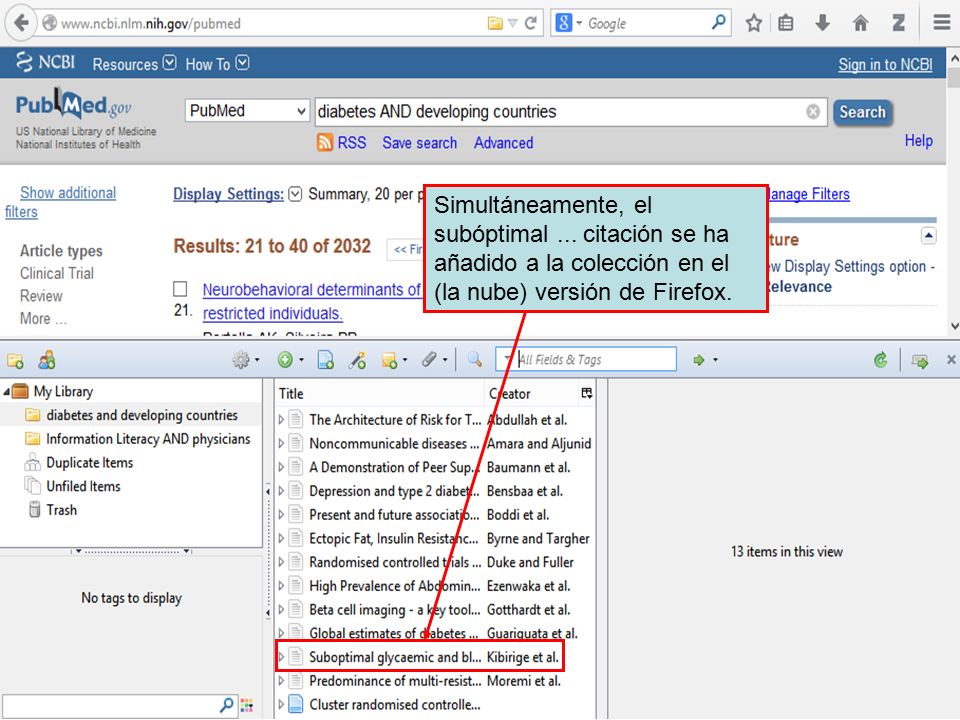Click the PubMed Search button
Image resolution: width=960 pixels, height=720 pixels.
862,112
